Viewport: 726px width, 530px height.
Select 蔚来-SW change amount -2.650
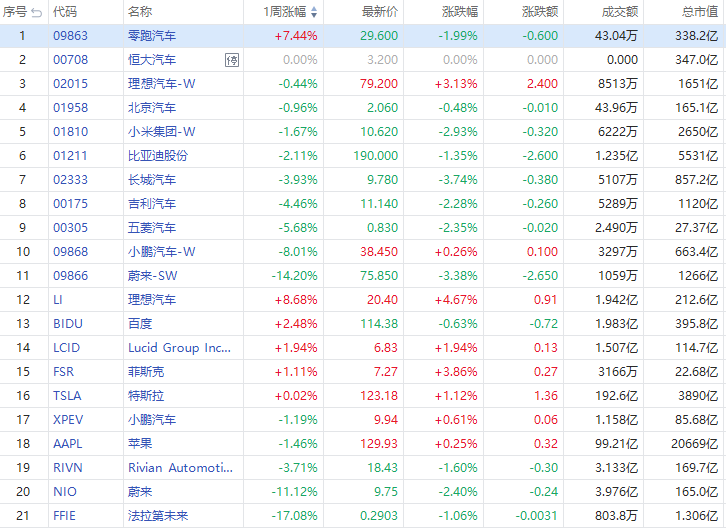(x=540, y=276)
